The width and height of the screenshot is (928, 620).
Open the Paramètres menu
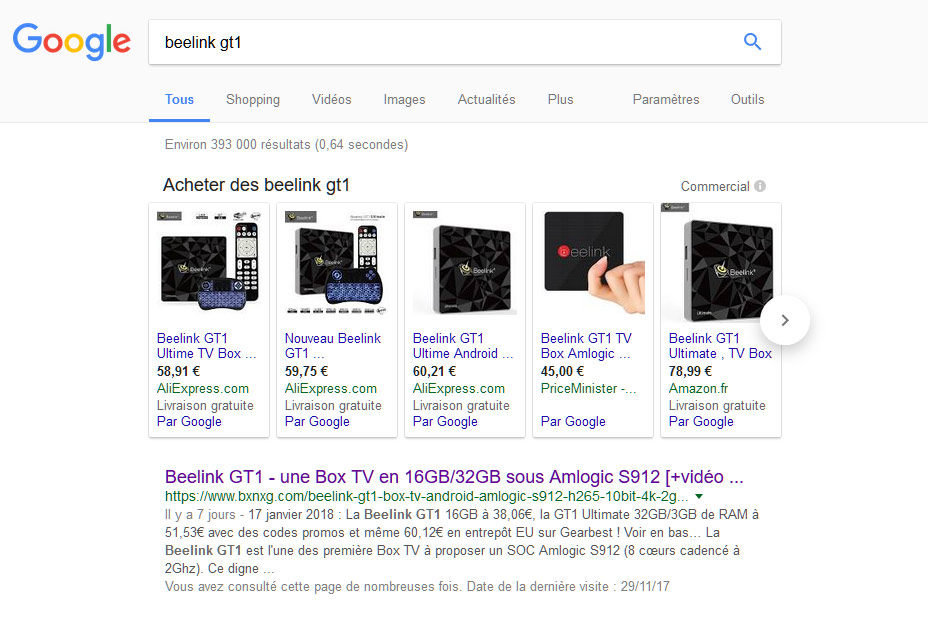point(666,99)
